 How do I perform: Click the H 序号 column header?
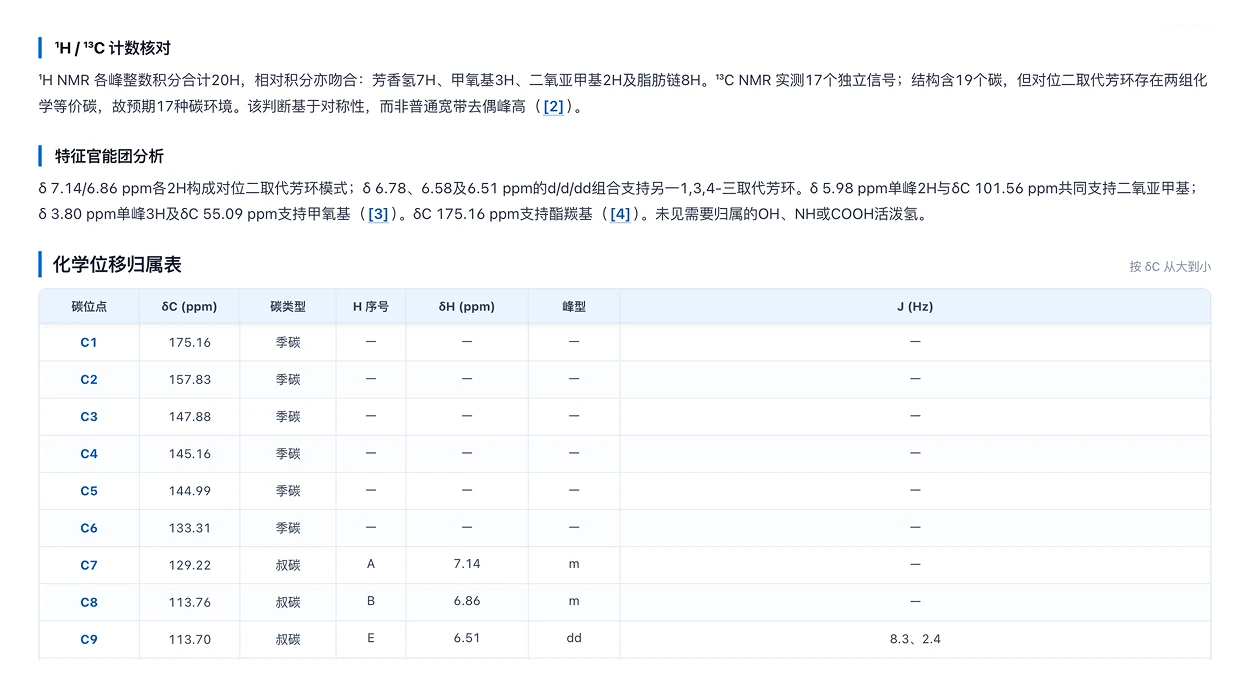pyautogui.click(x=371, y=307)
